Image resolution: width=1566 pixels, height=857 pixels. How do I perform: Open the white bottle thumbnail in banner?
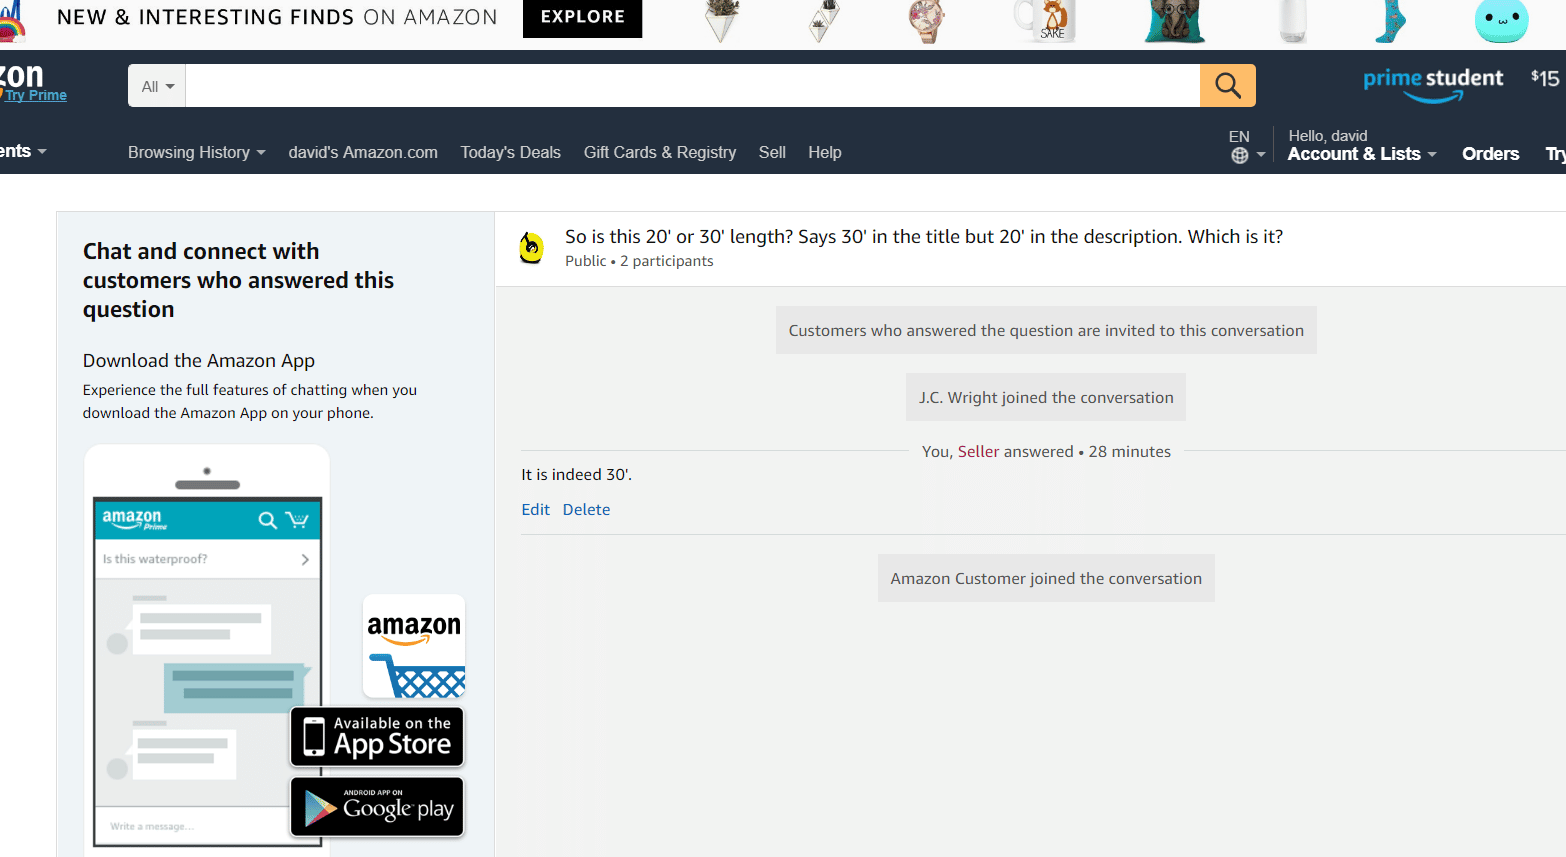coord(1293,21)
